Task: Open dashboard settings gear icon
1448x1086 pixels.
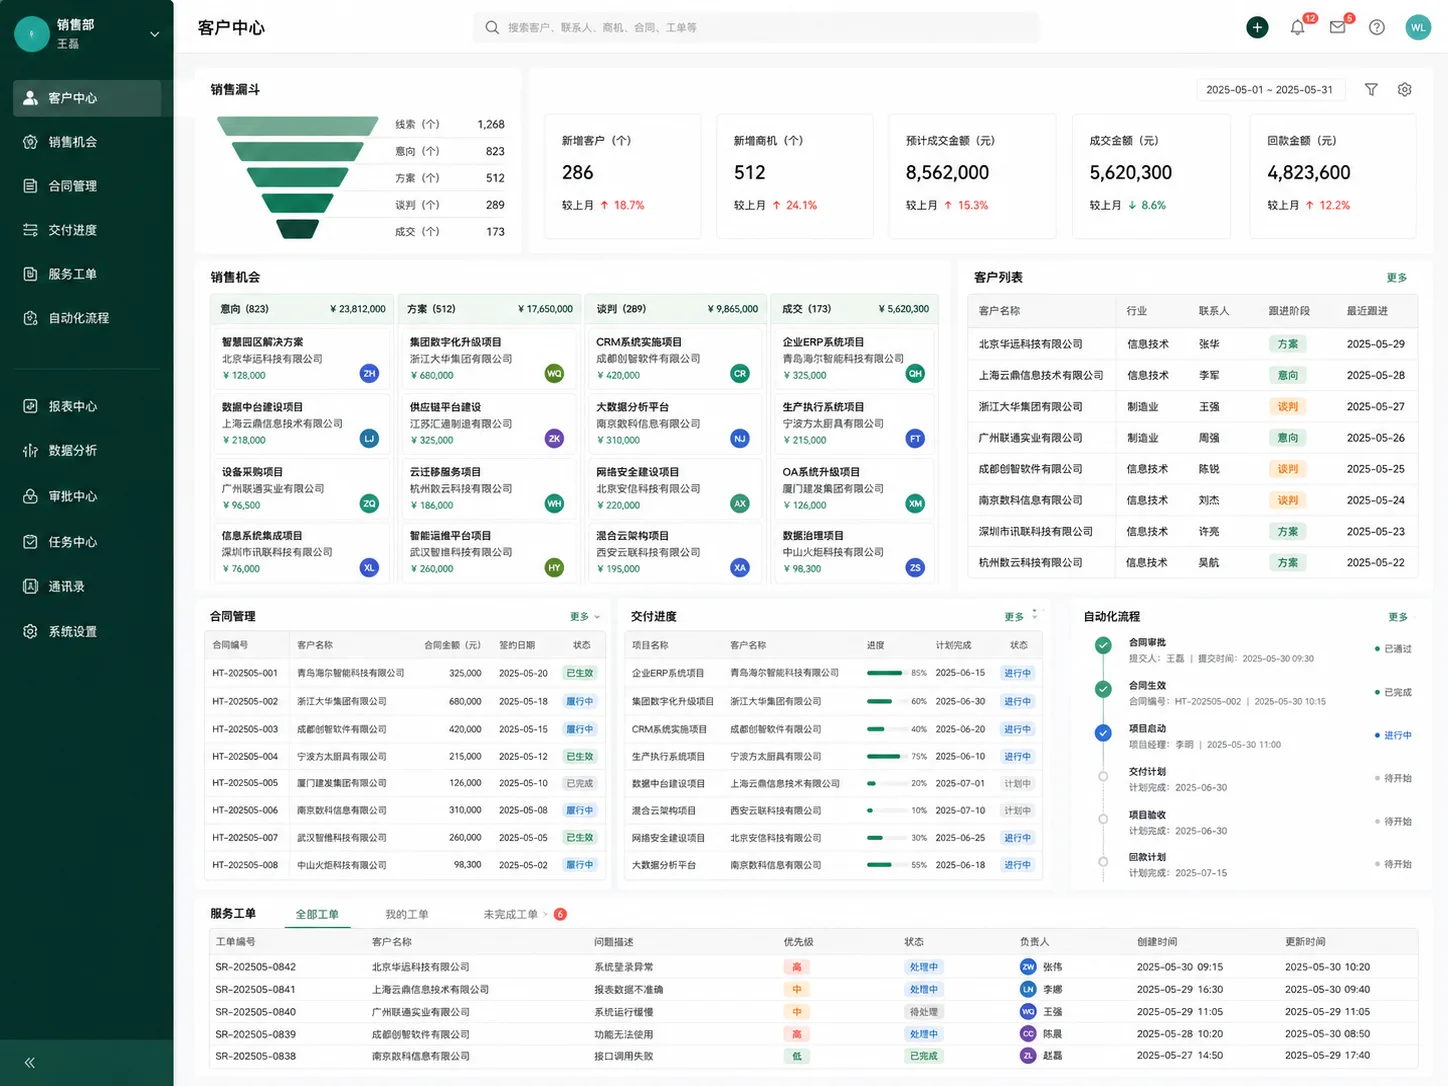Action: point(1404,89)
